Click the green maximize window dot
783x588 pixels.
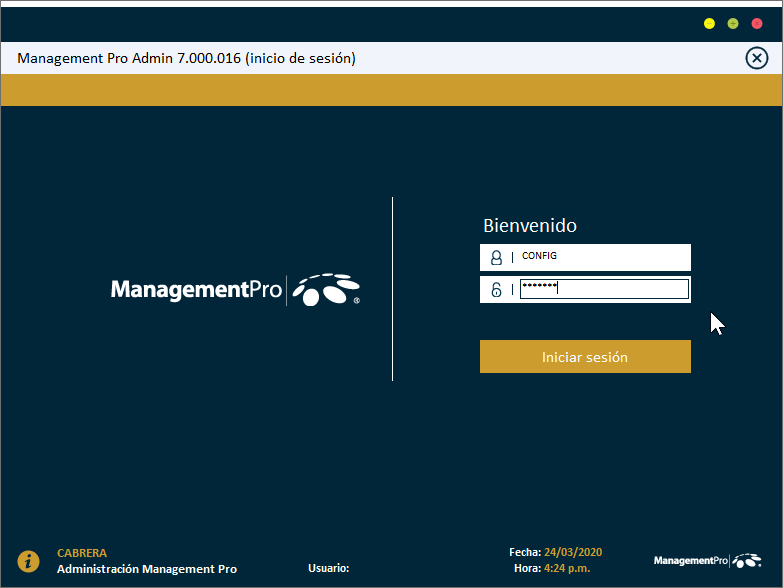click(733, 23)
